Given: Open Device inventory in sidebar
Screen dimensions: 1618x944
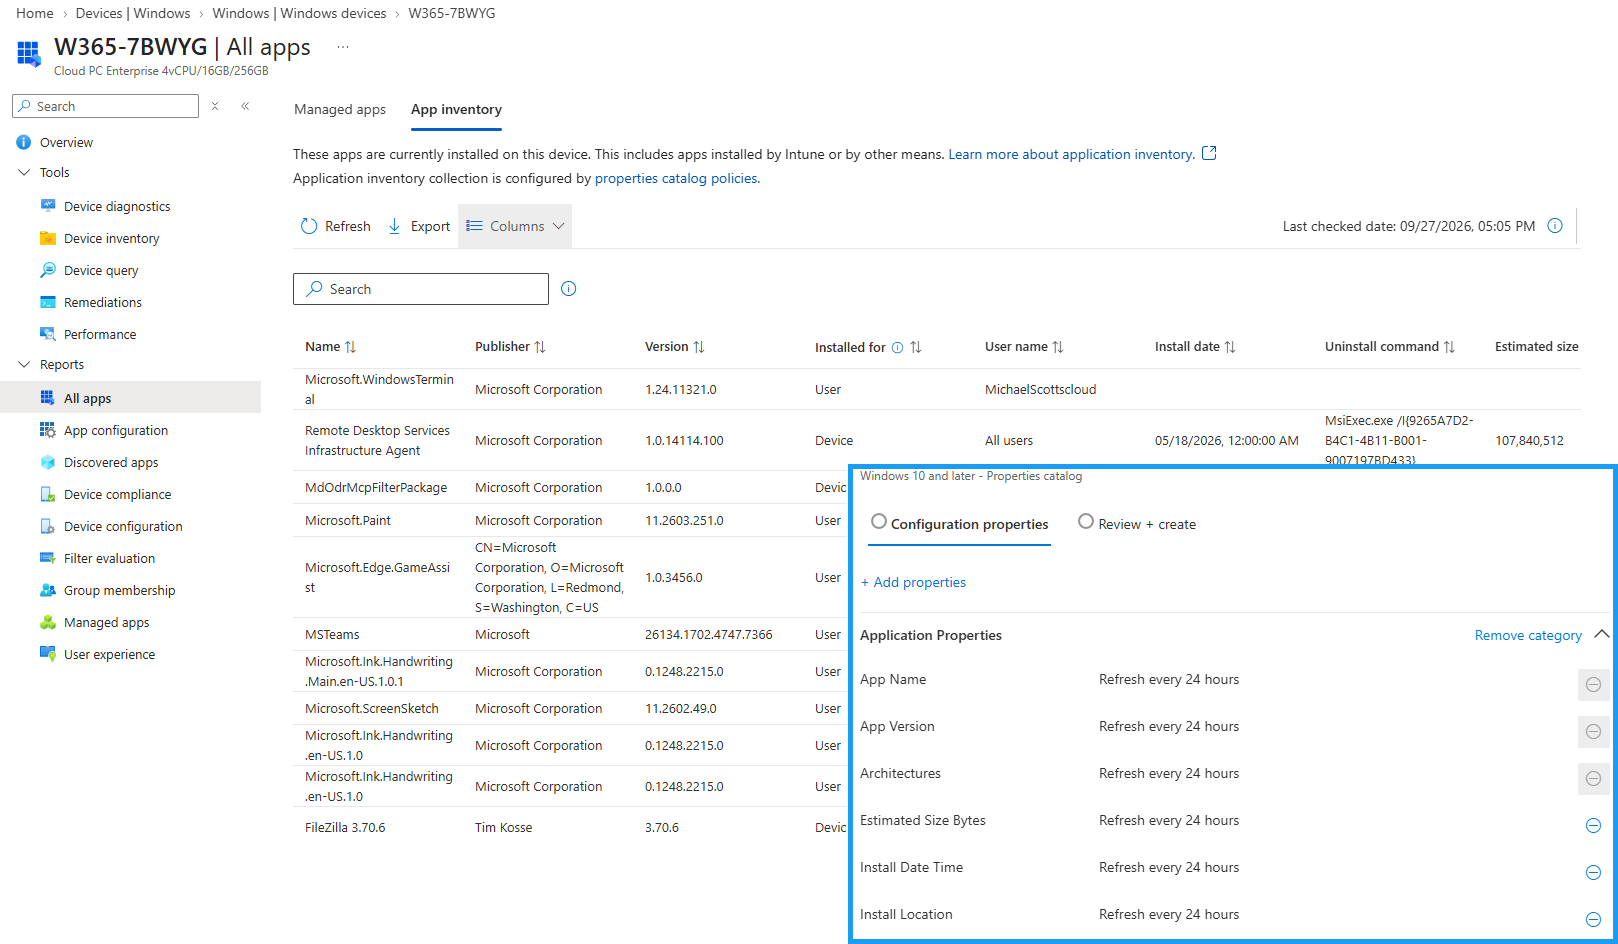Looking at the screenshot, I should (111, 238).
